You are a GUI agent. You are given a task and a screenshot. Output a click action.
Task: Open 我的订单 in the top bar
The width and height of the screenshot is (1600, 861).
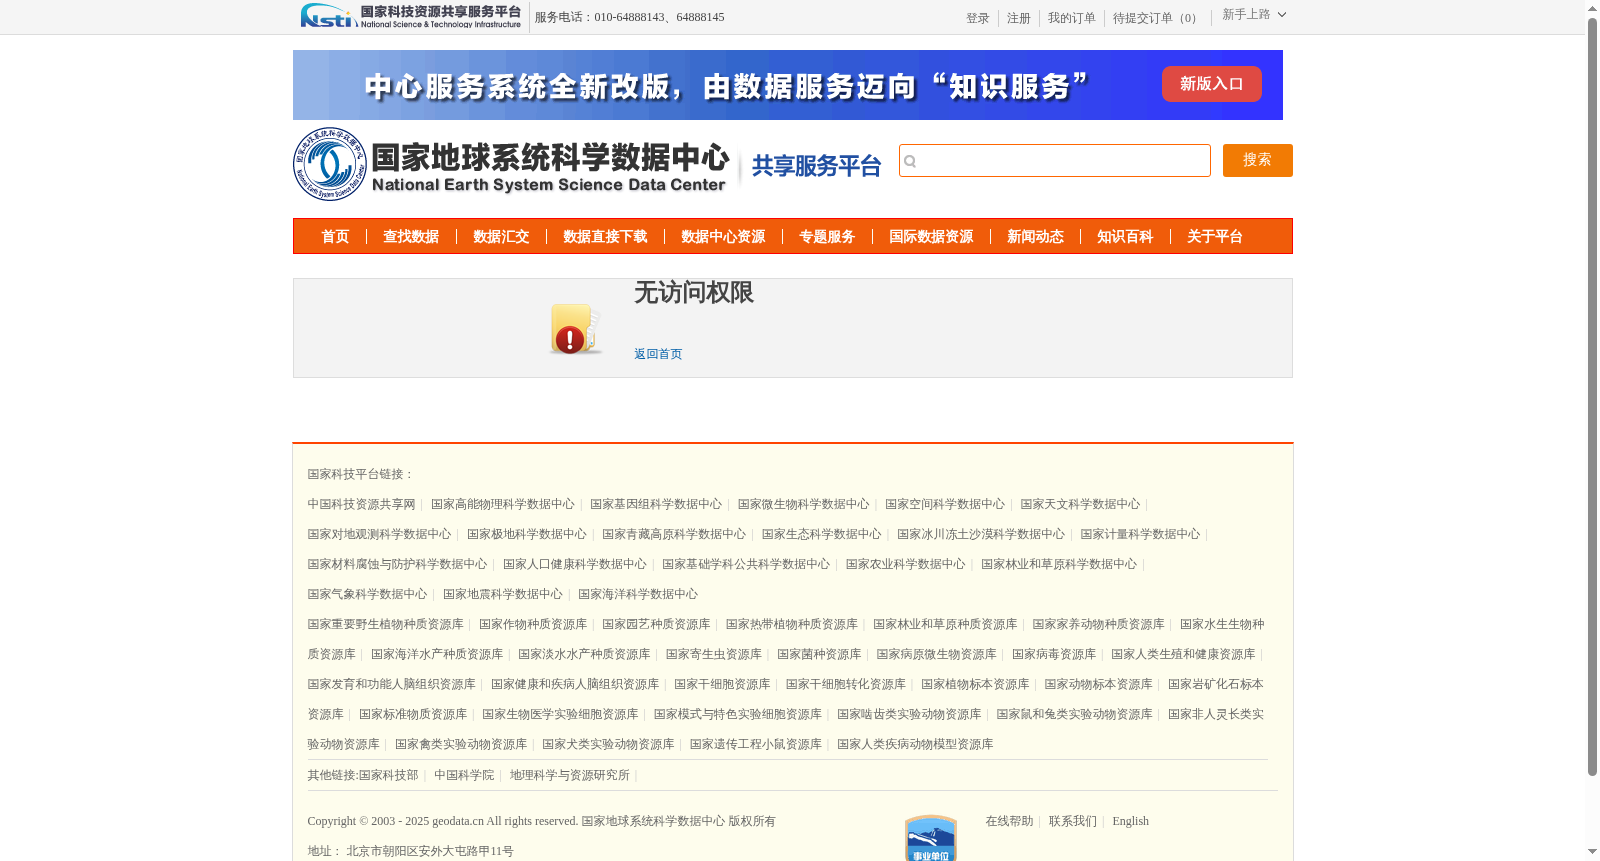(x=1072, y=18)
